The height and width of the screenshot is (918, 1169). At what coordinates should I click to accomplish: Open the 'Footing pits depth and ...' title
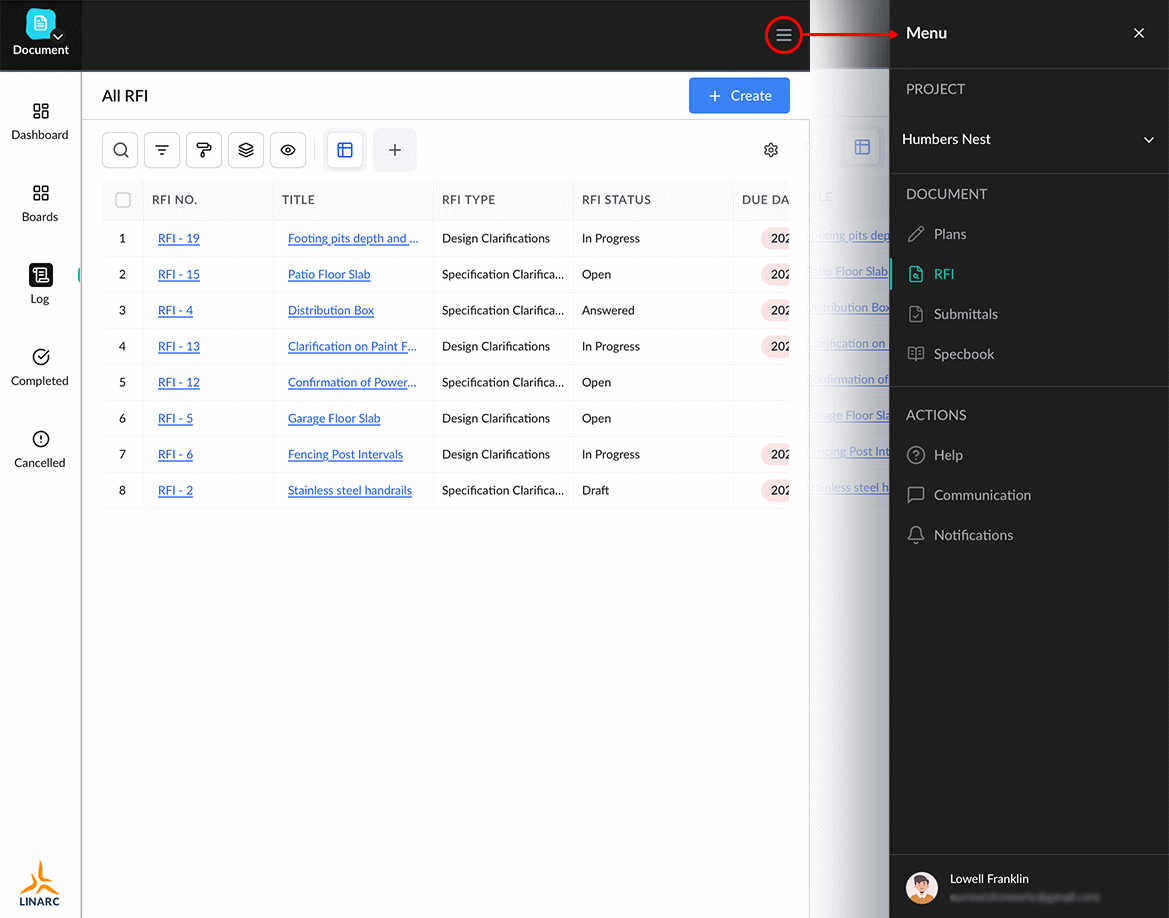(353, 239)
